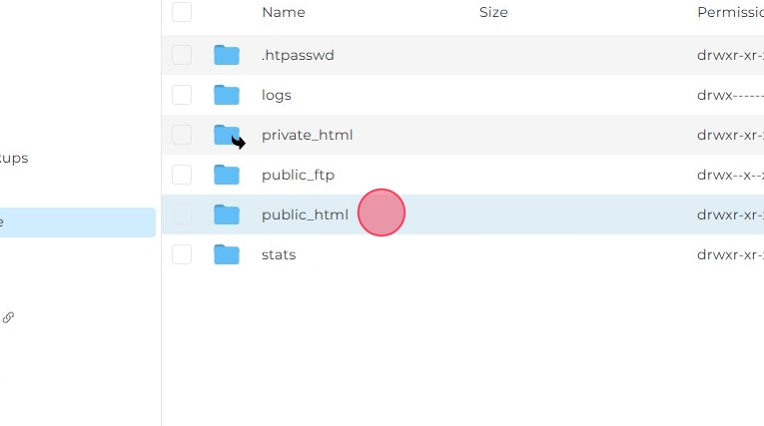Open the private_html folder name
Screen dimensions: 764x426
point(306,135)
